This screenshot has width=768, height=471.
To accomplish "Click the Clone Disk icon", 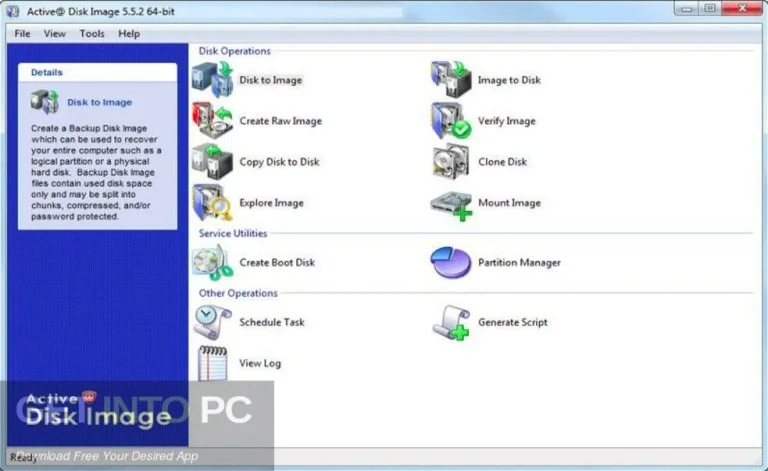I will click(451, 162).
